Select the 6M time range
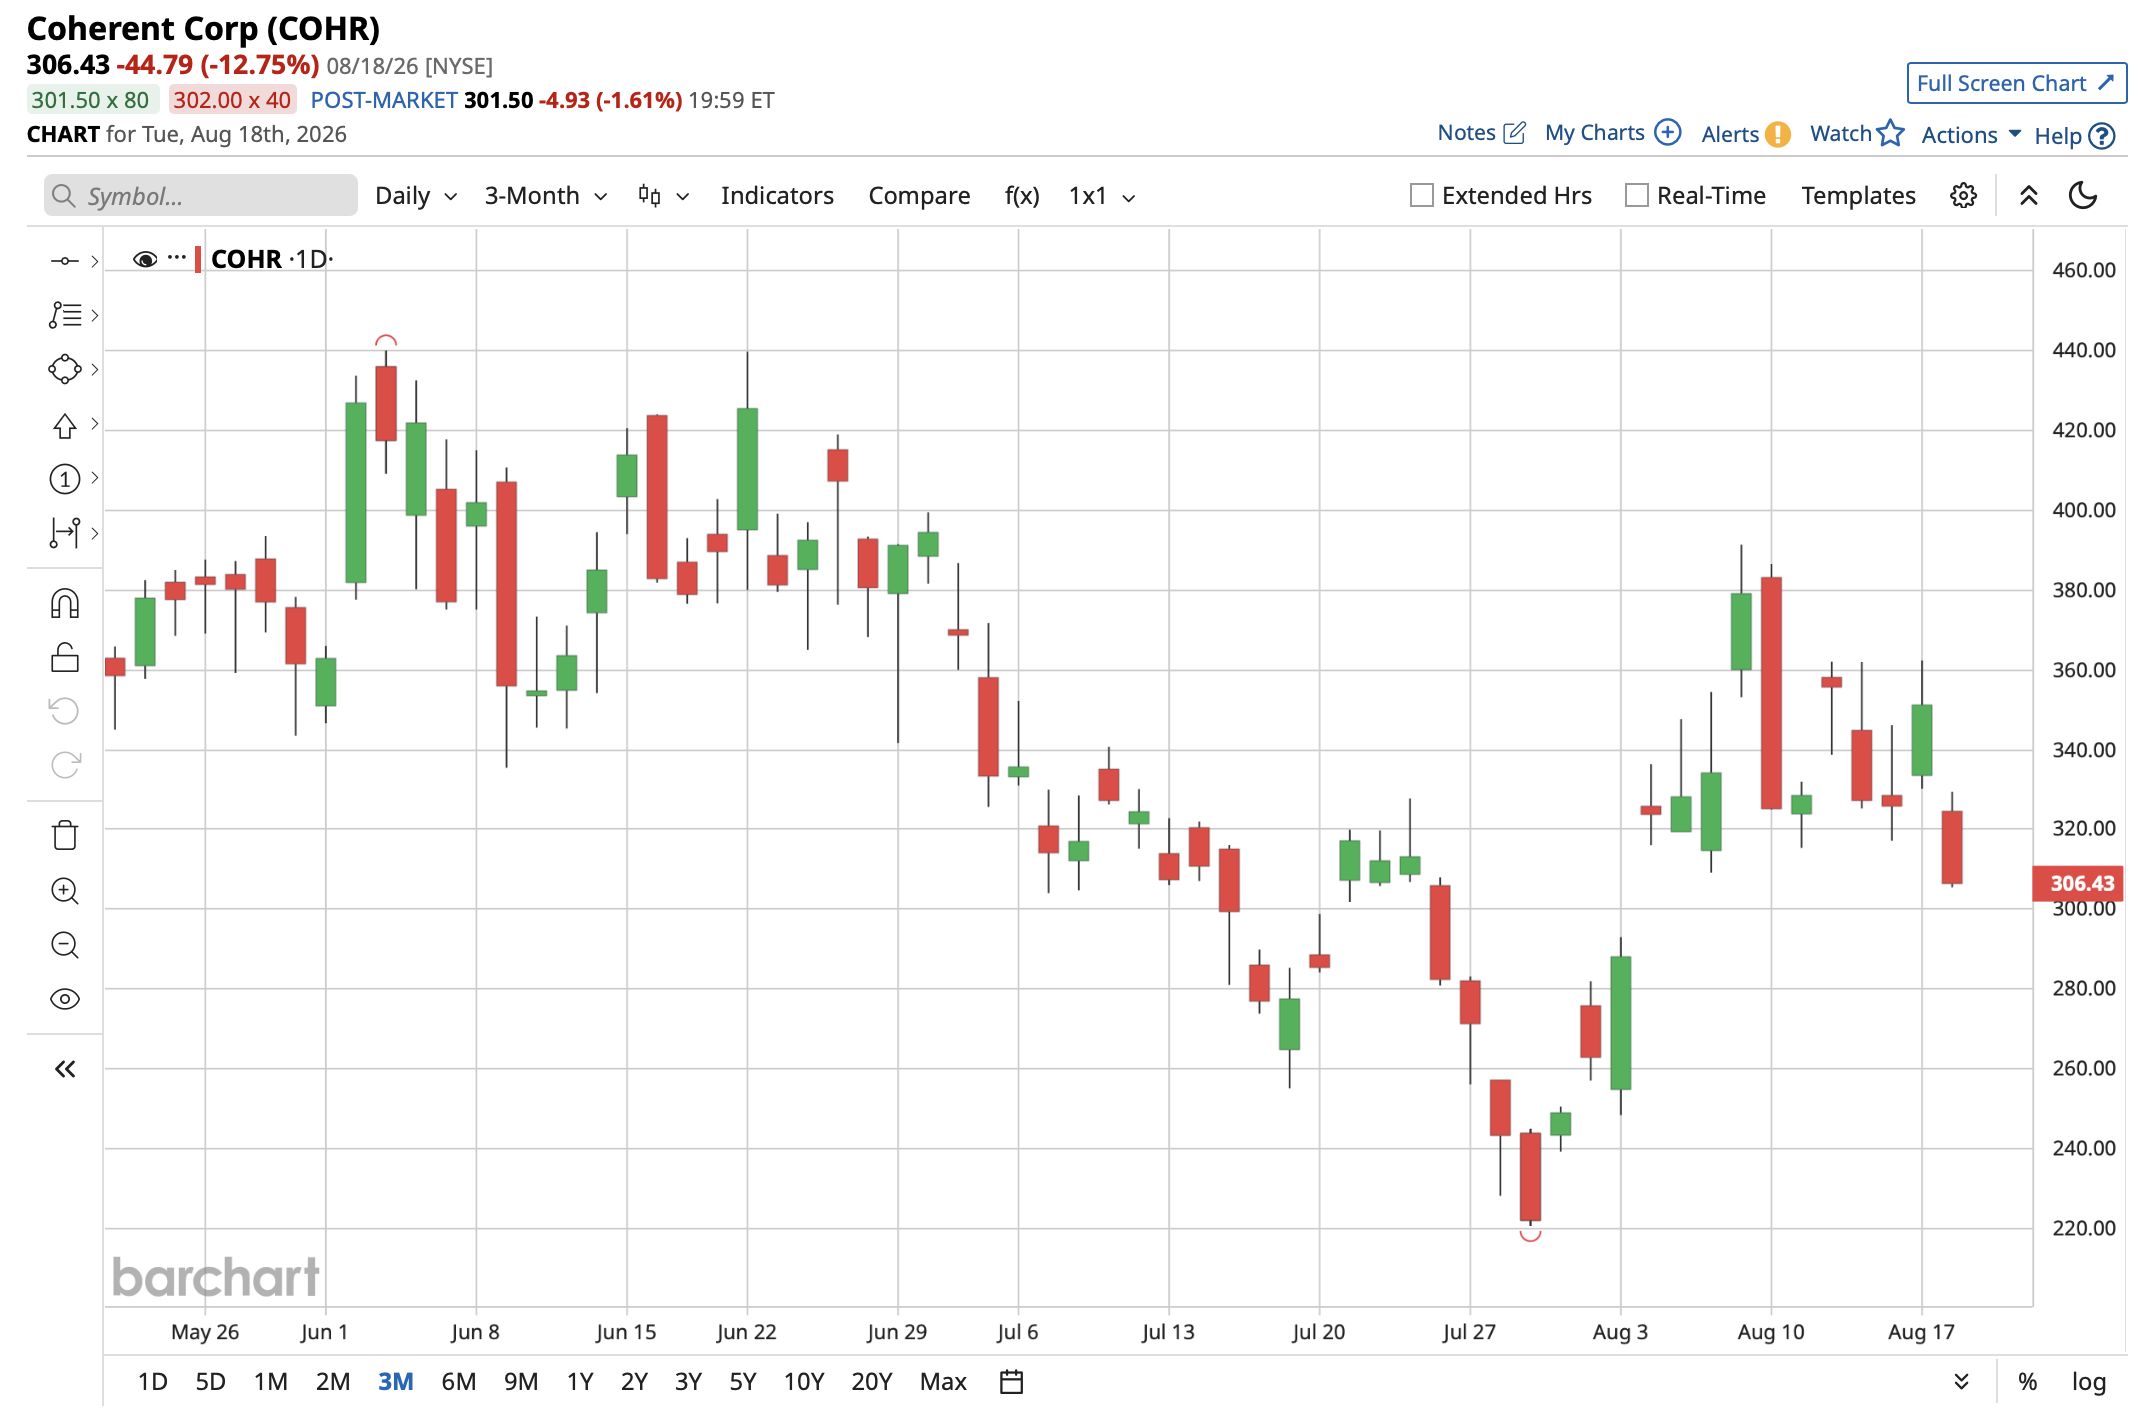The image size is (2144, 1424). (458, 1382)
